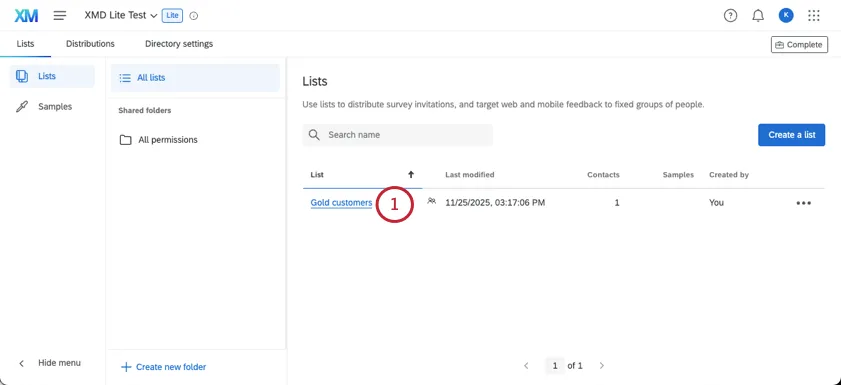Go to the previous page arrow

pyautogui.click(x=526, y=366)
